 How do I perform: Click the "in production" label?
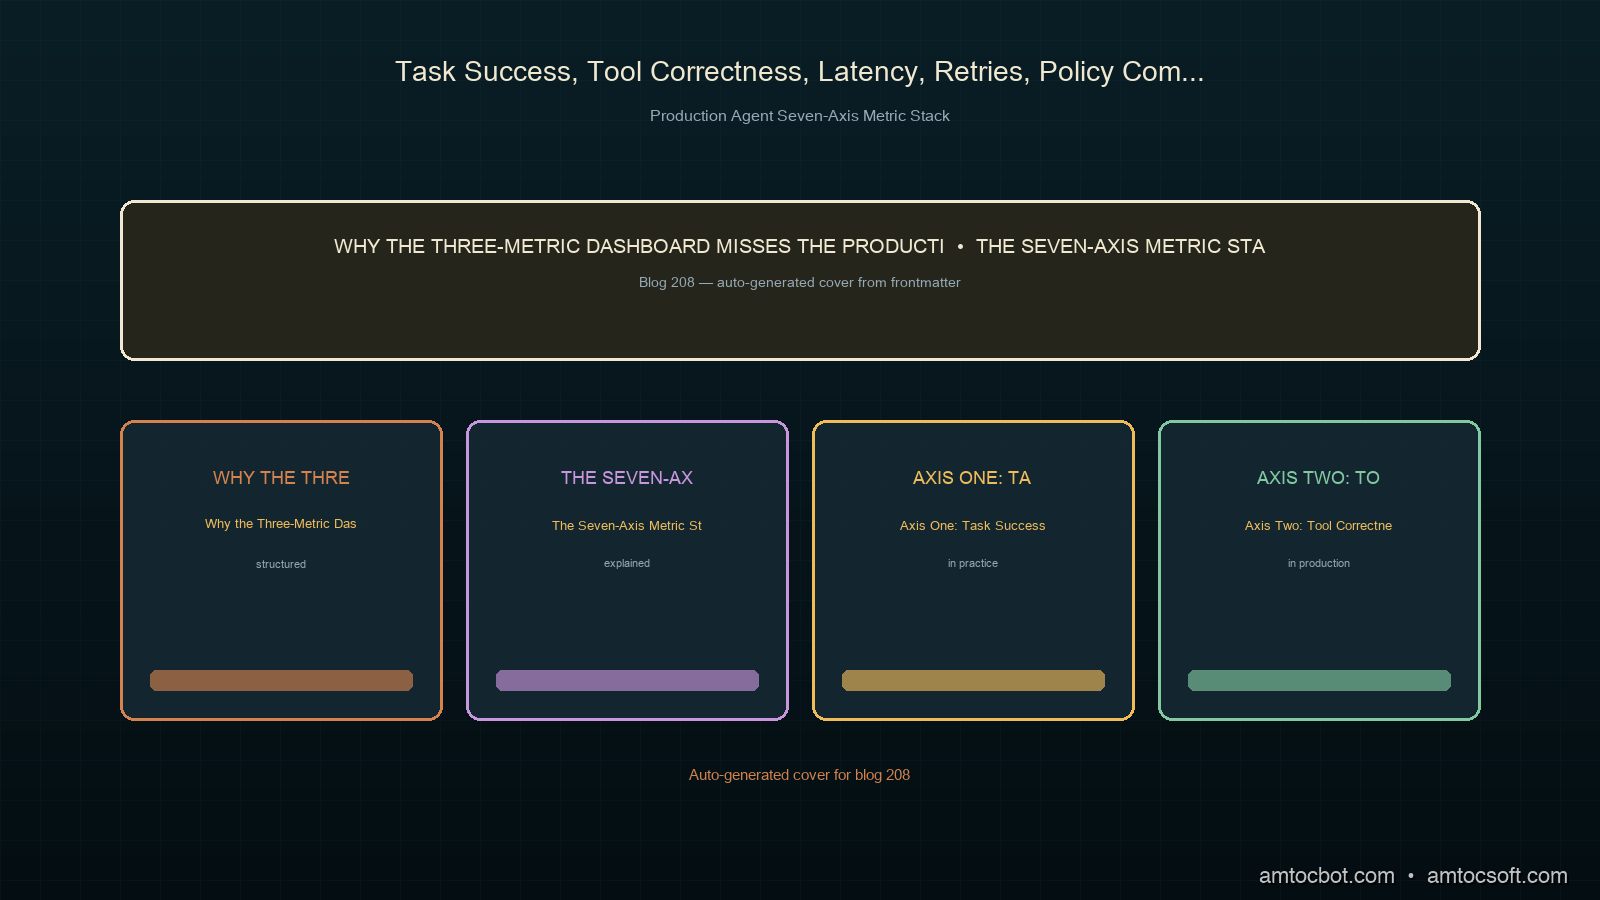tap(1319, 564)
